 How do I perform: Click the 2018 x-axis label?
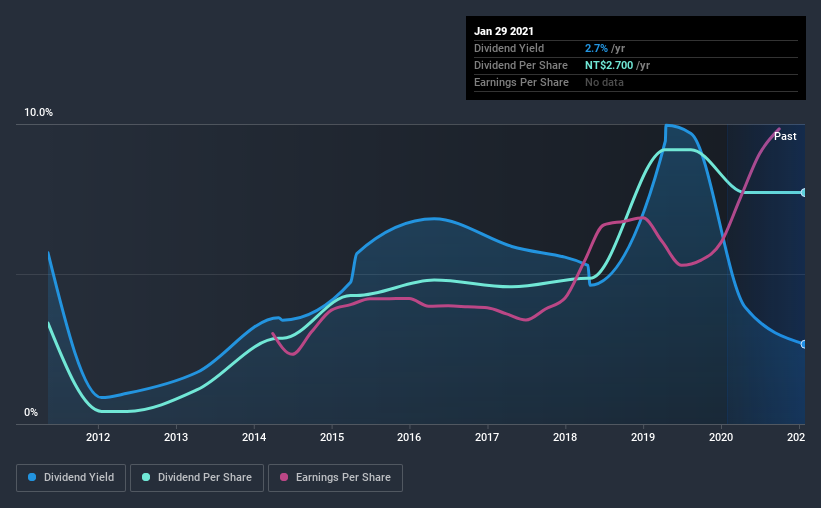tap(565, 437)
